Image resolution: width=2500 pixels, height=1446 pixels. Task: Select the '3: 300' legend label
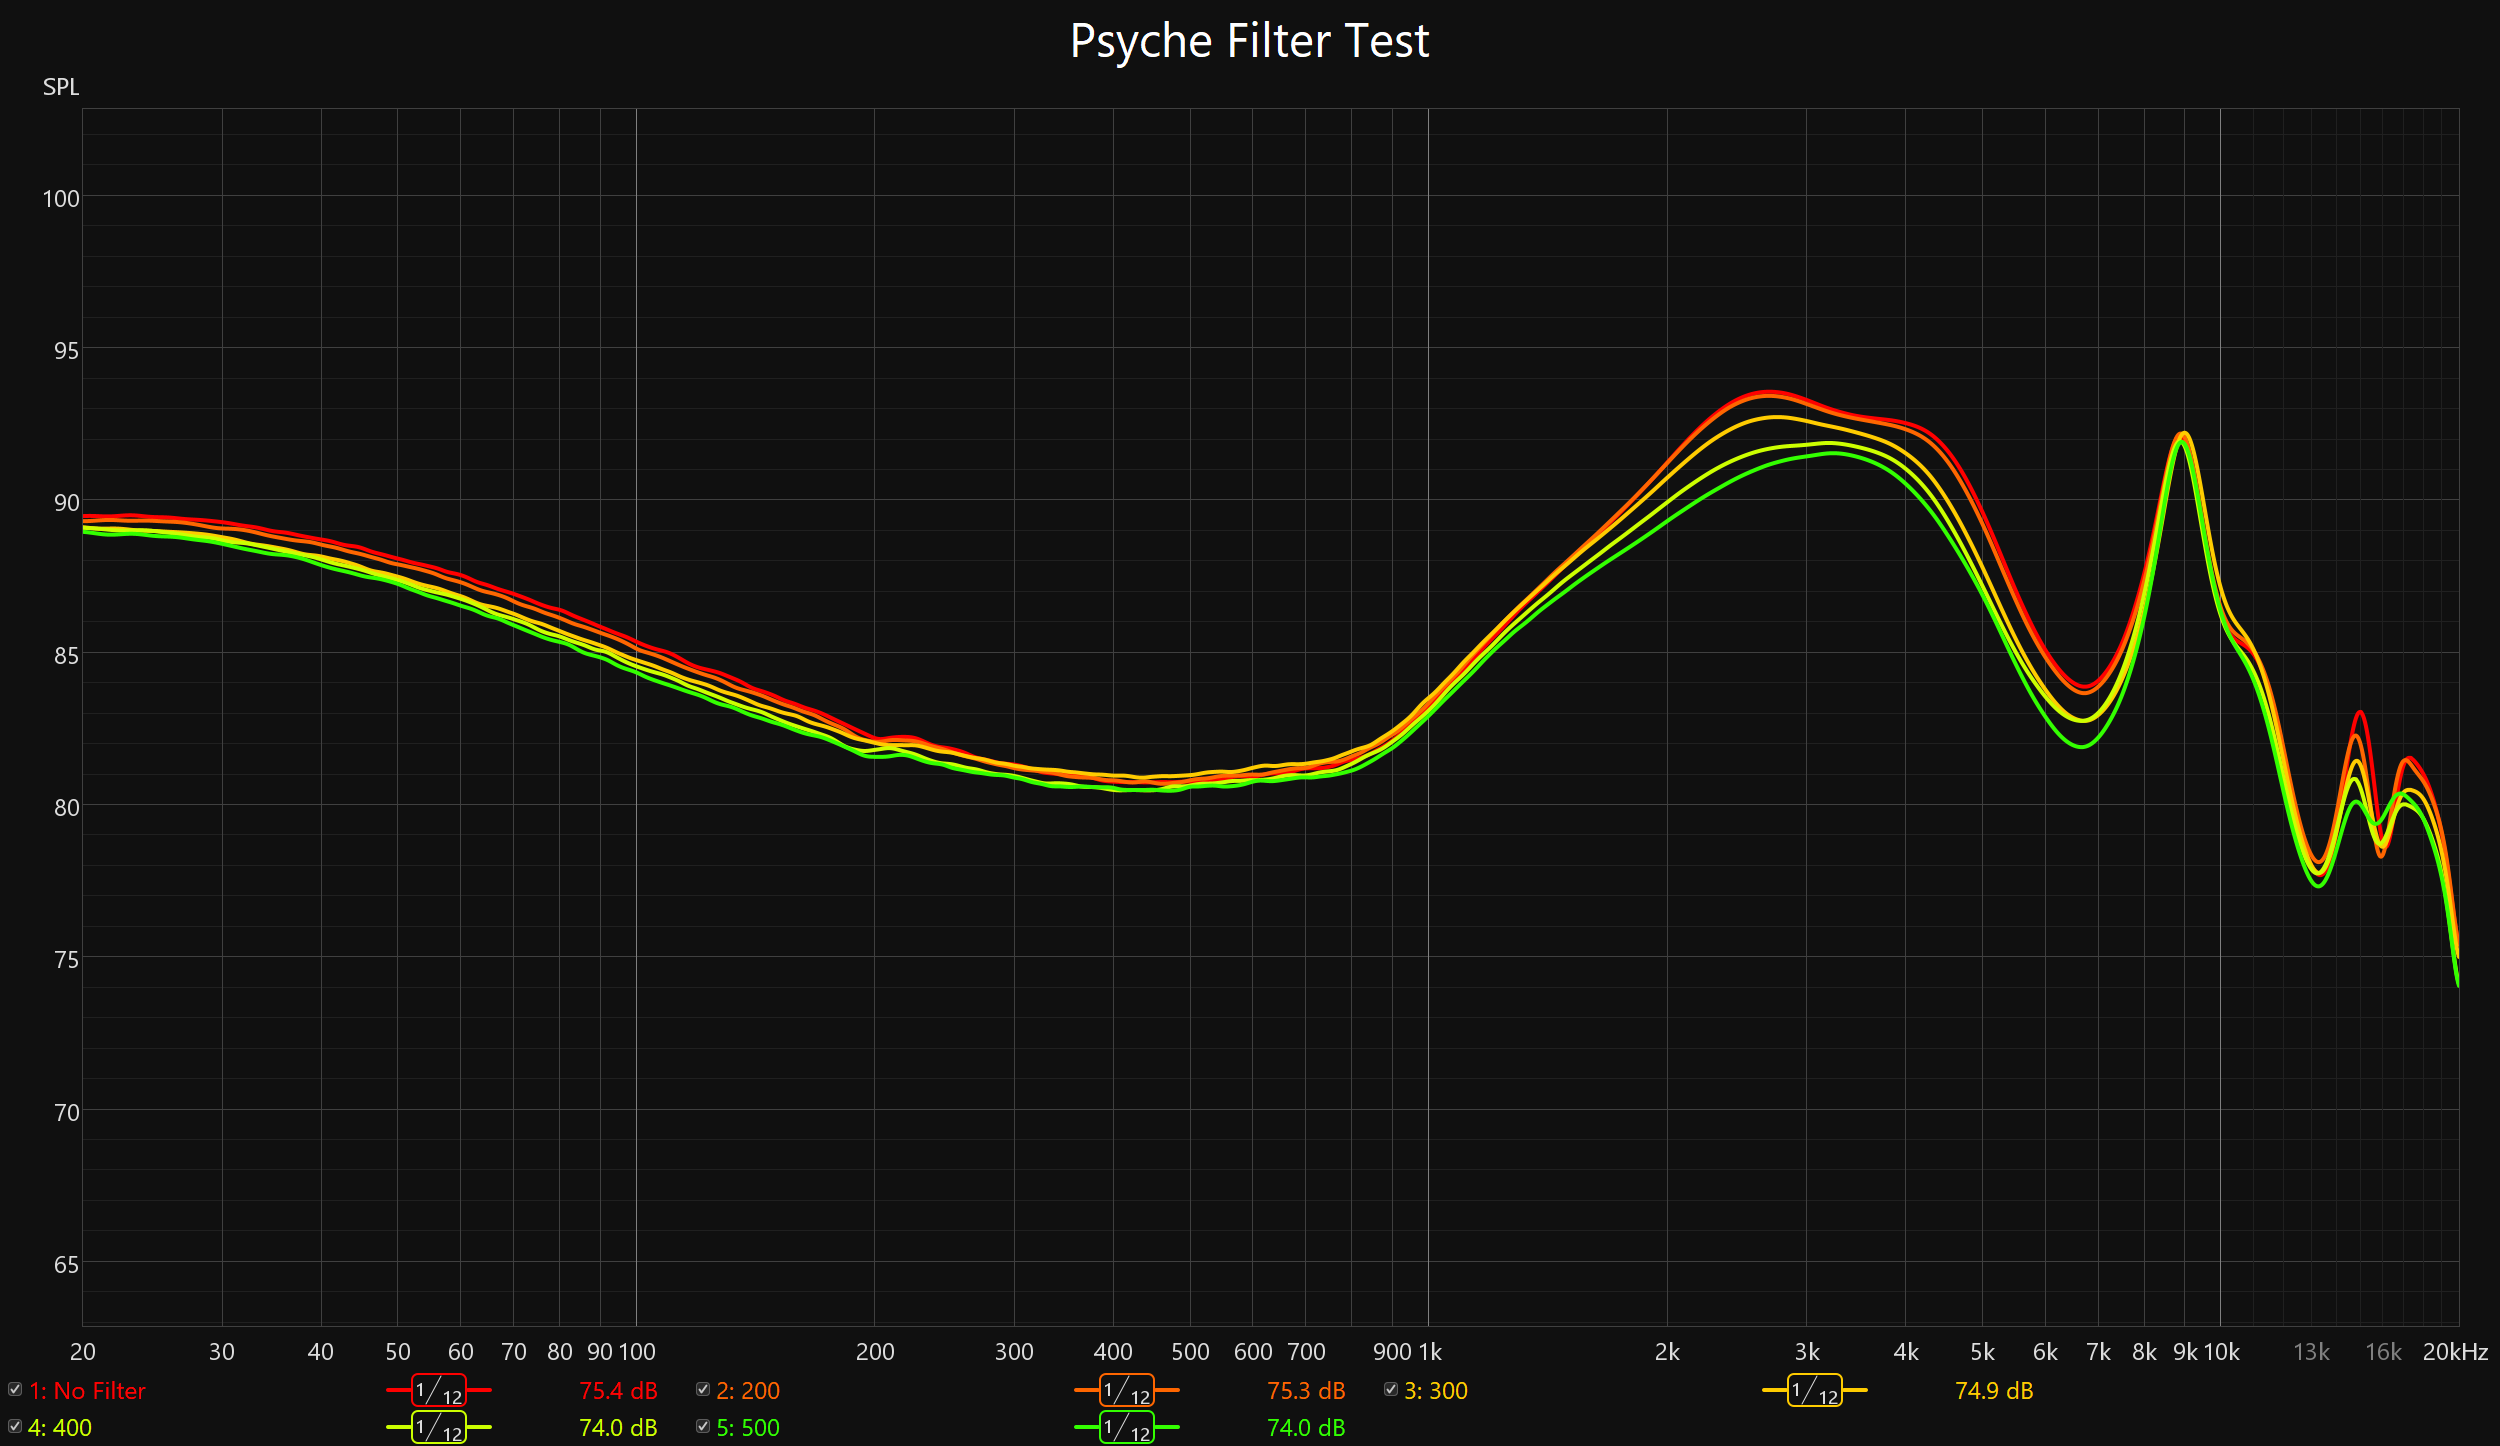(1436, 1391)
